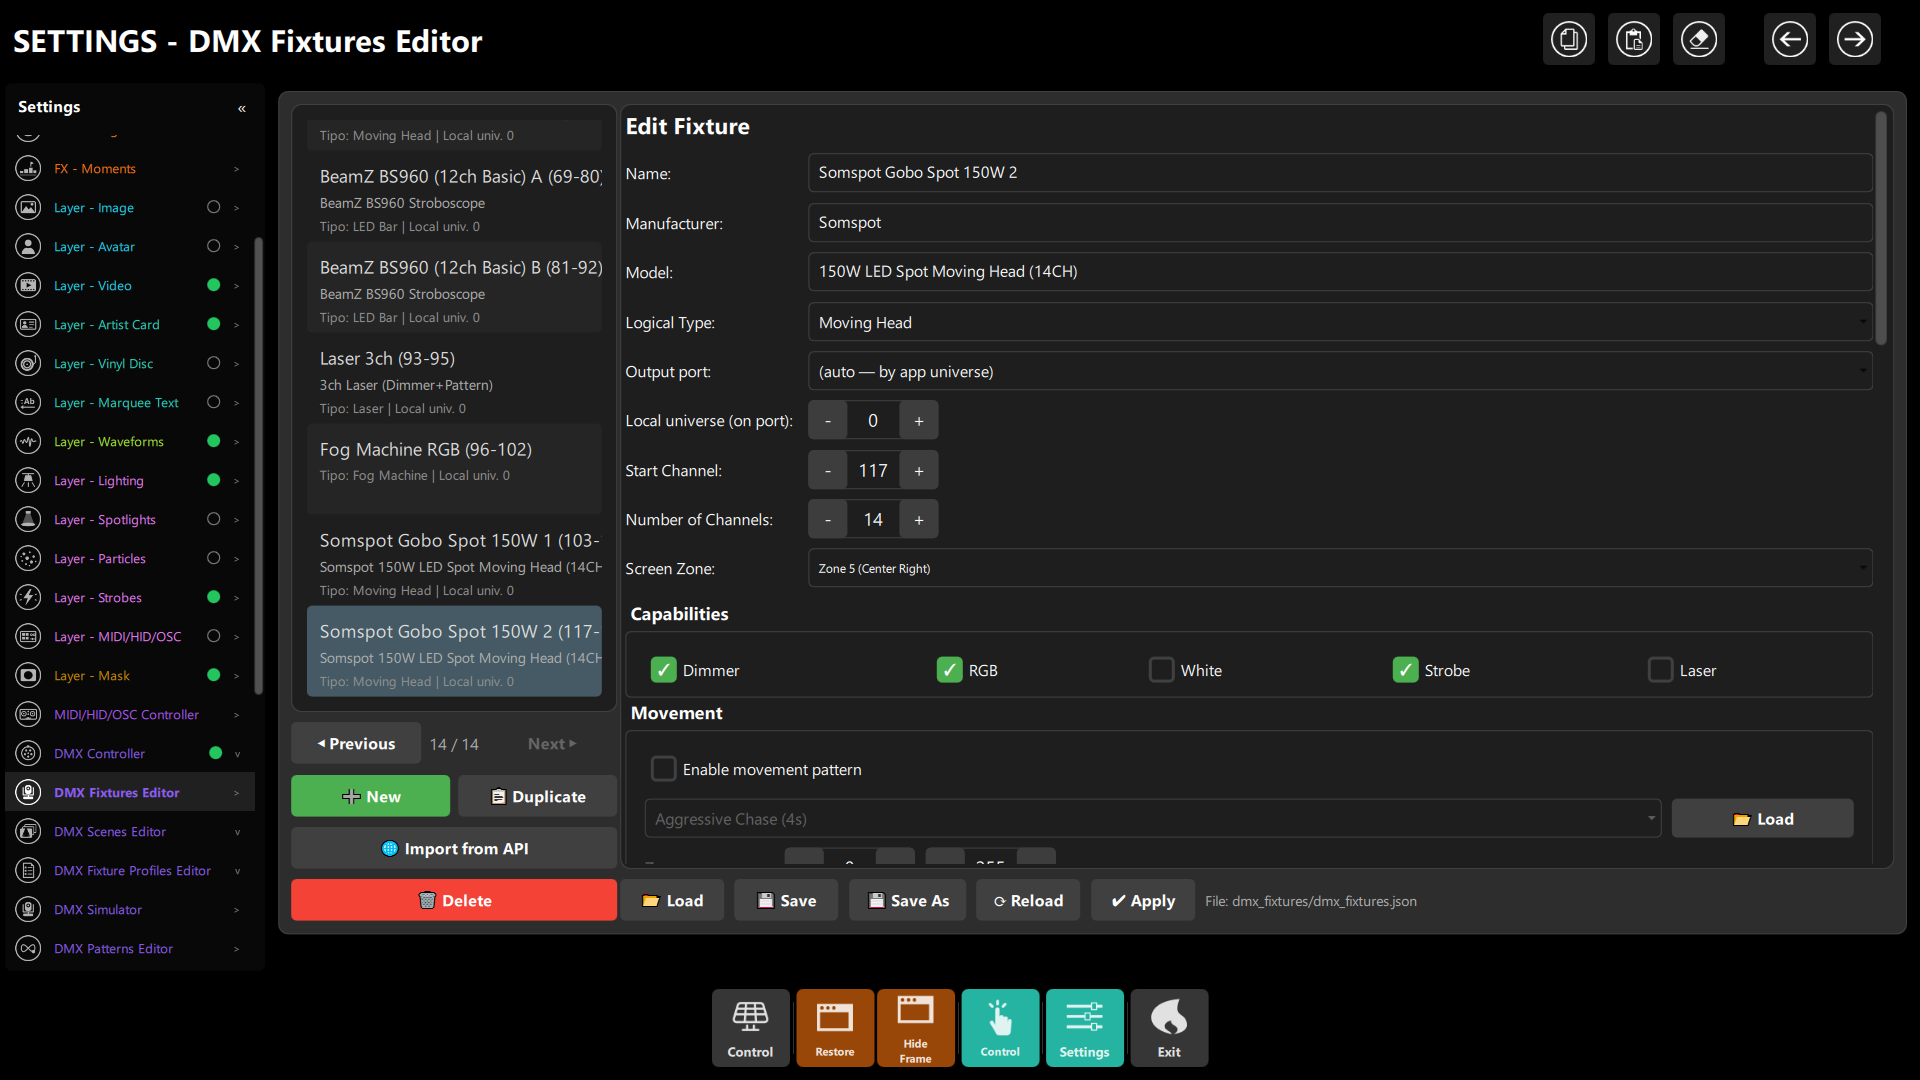Image resolution: width=1920 pixels, height=1080 pixels.
Task: Increase the Start Channel with plus
Action: pyautogui.click(x=918, y=471)
